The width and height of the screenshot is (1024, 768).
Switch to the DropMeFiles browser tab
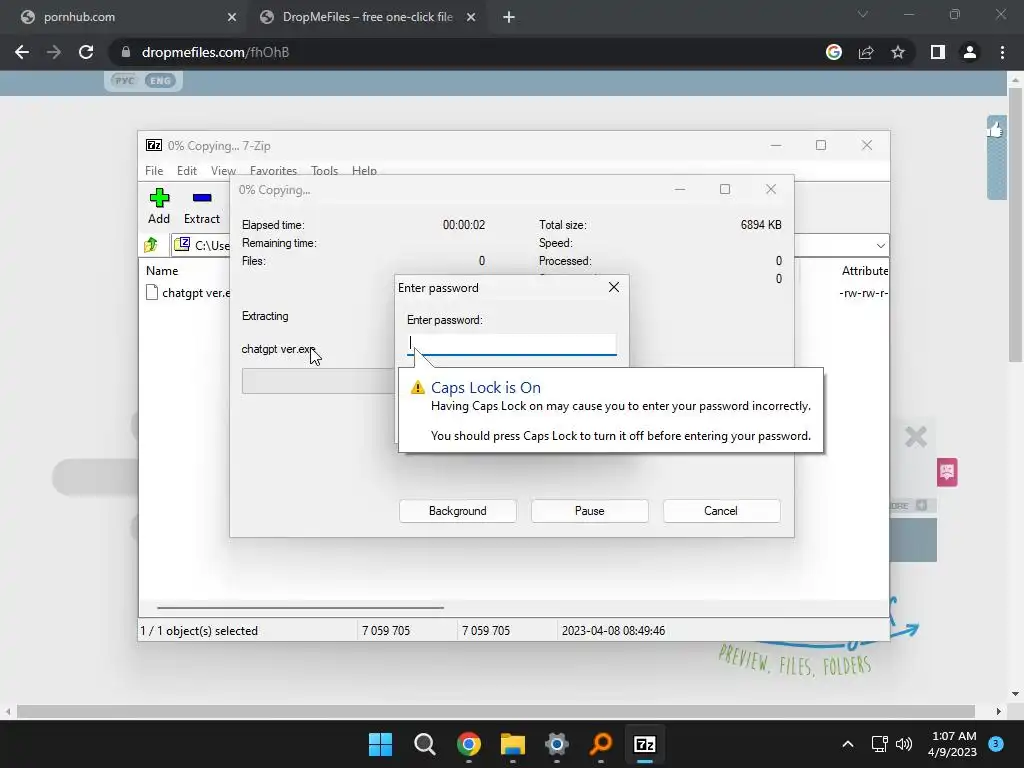[367, 17]
